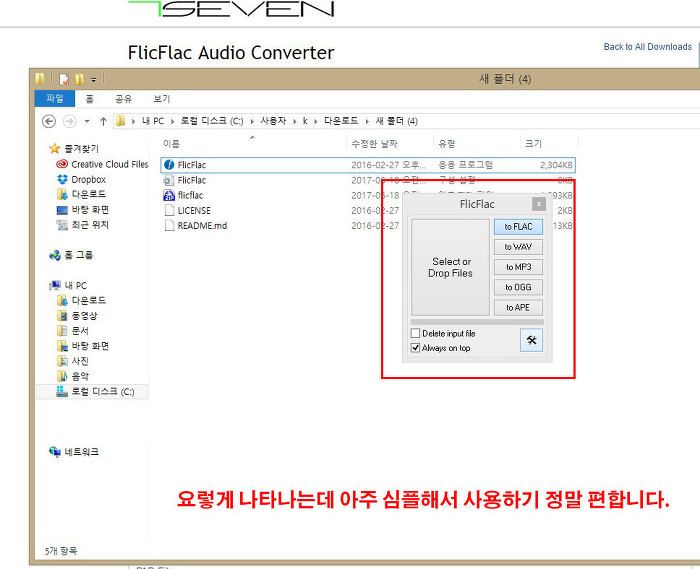Select README.md file name

click(202, 226)
